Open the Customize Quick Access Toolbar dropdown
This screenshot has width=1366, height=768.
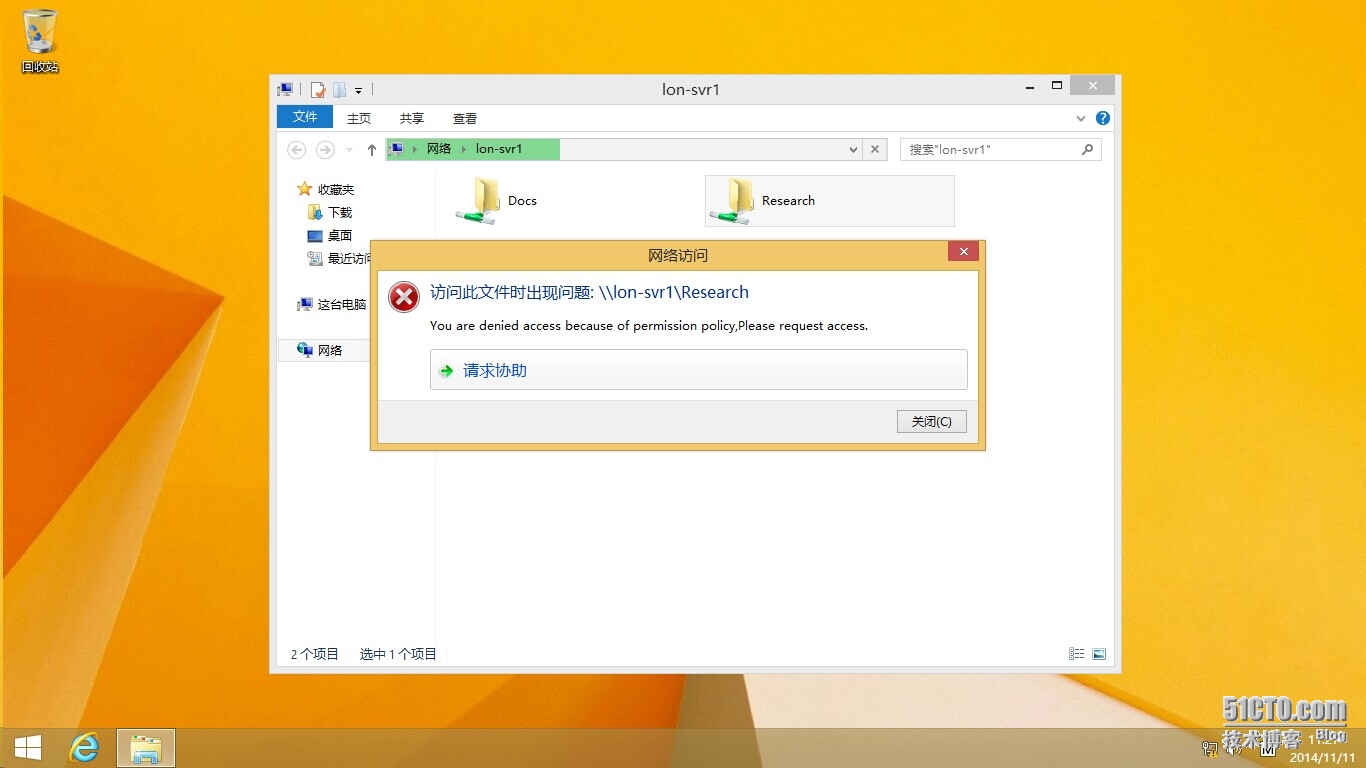tap(358, 91)
